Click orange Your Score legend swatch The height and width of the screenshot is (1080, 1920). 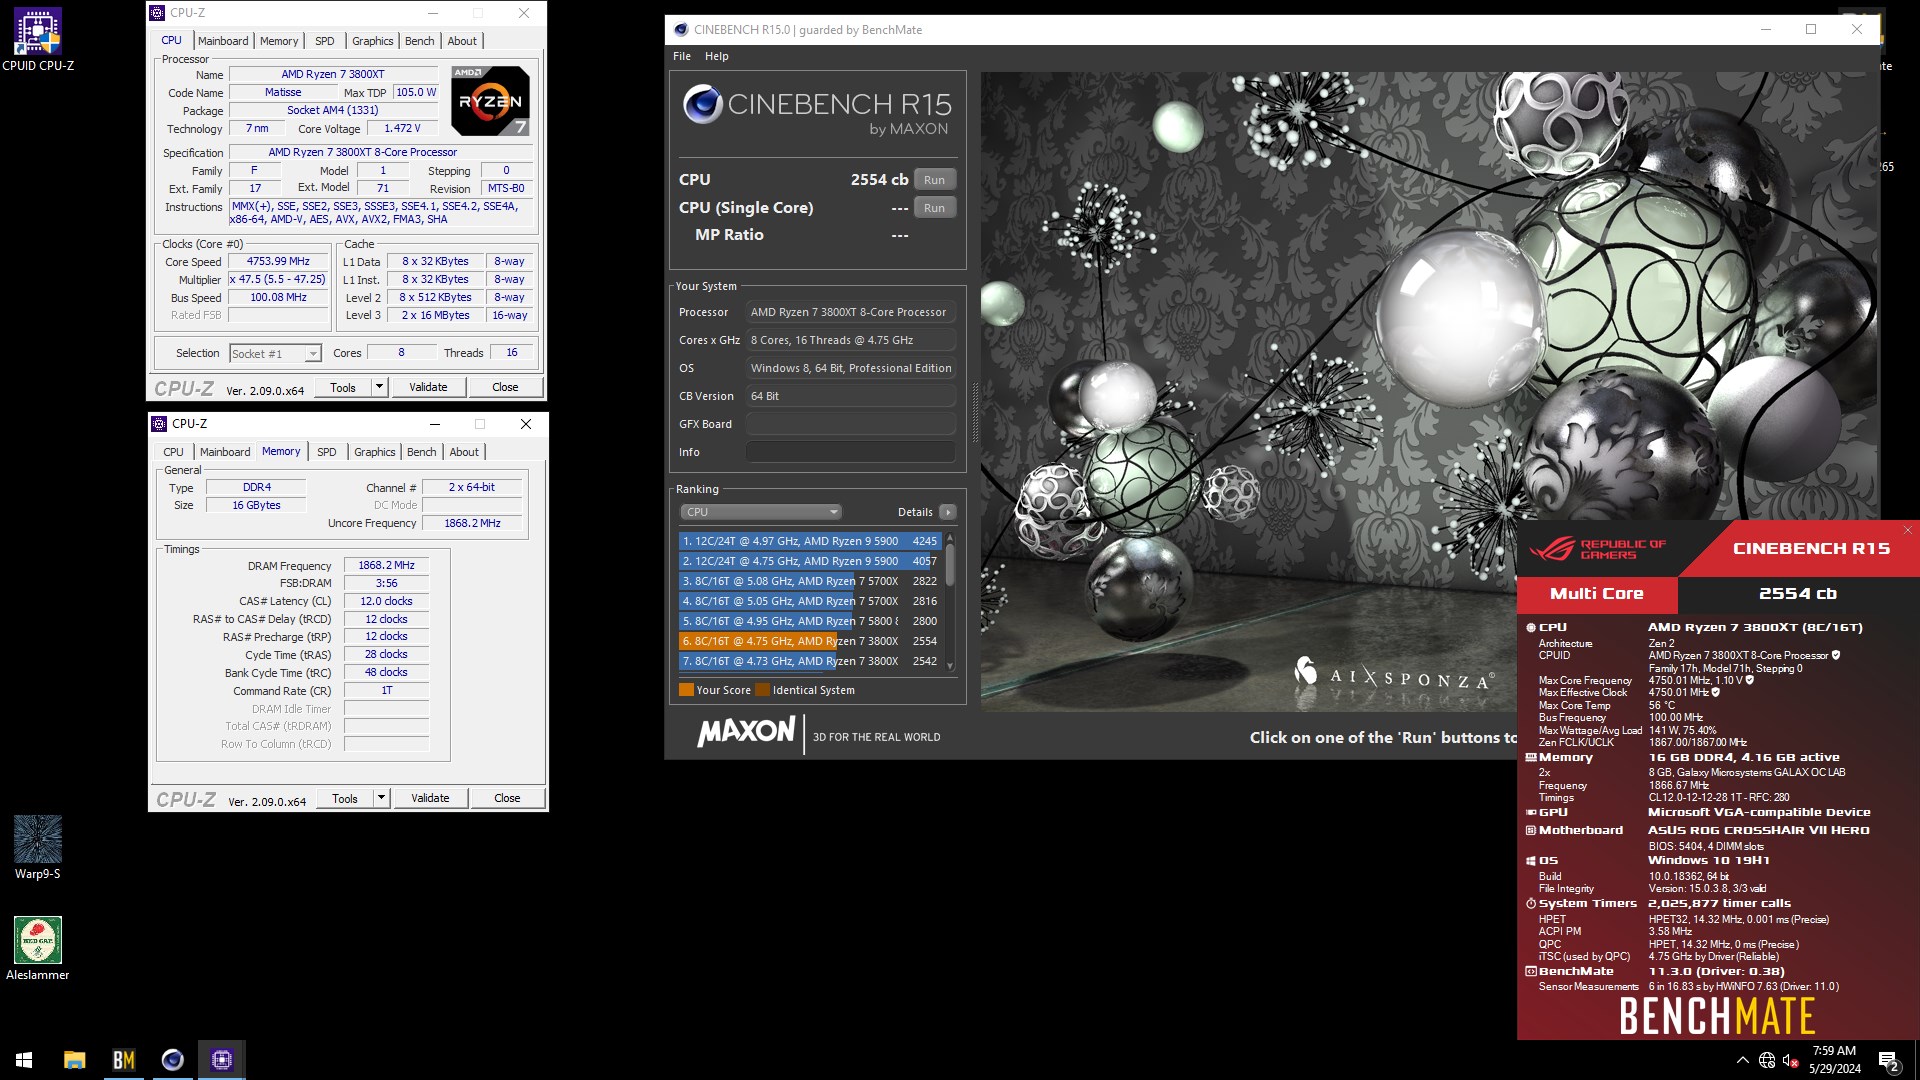686,690
